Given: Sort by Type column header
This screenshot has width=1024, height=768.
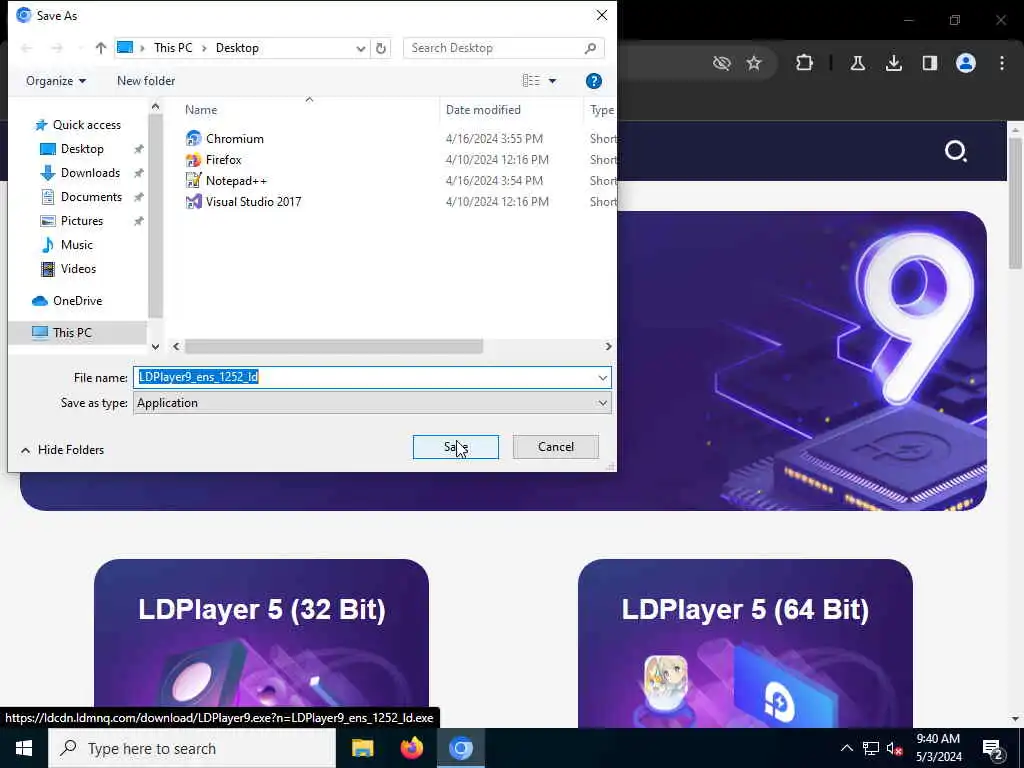Looking at the screenshot, I should point(601,110).
